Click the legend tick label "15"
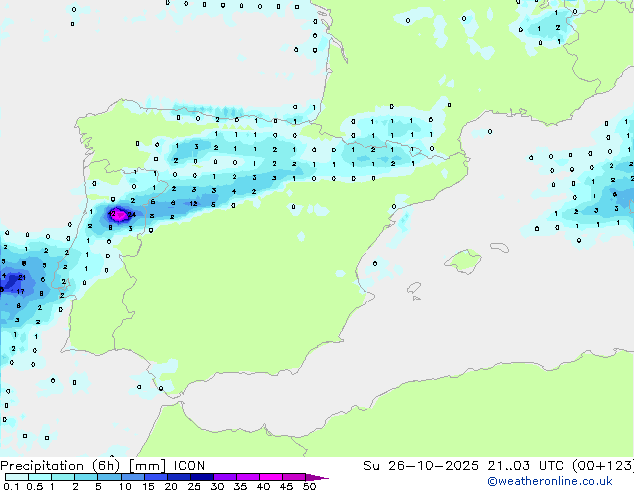The width and height of the screenshot is (634, 490). 148,486
